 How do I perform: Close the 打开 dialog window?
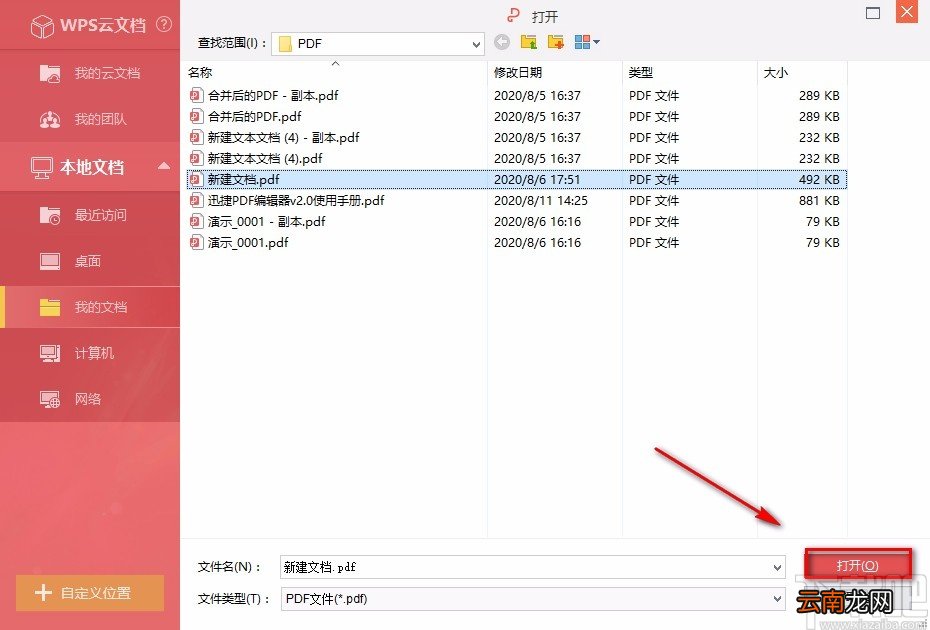(x=907, y=12)
